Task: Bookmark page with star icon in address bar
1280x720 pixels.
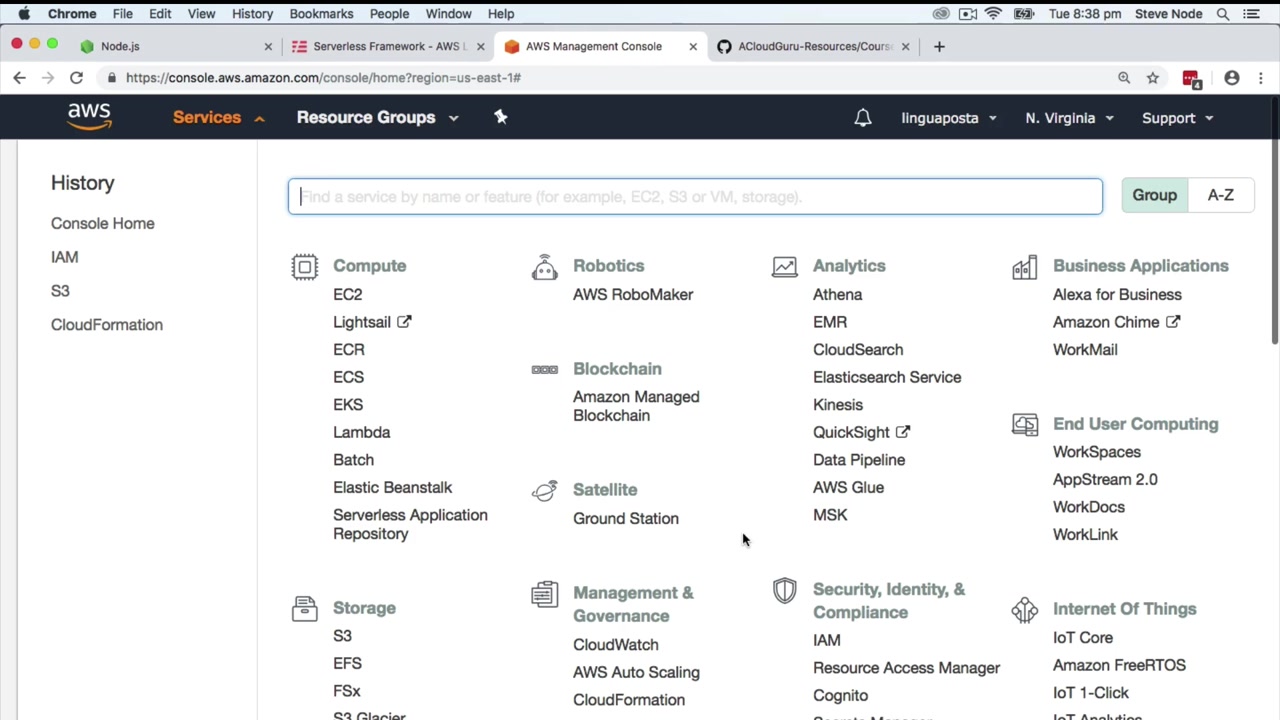Action: (x=1153, y=78)
